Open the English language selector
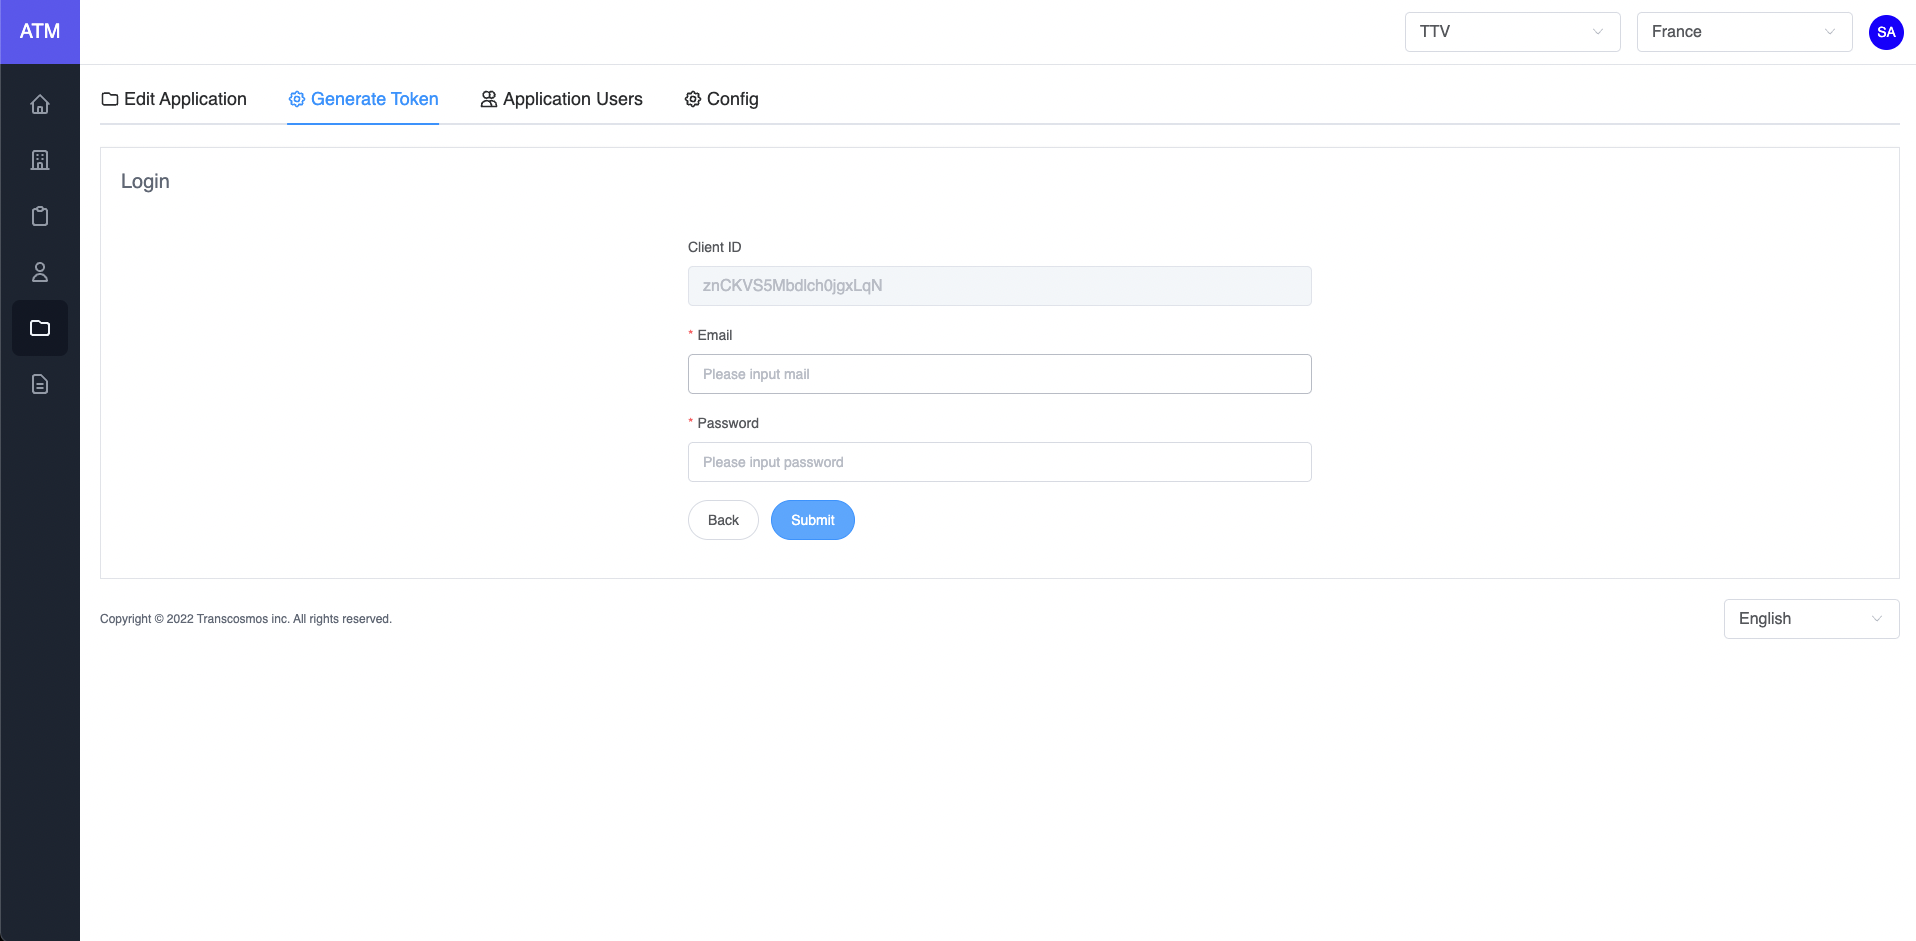Screen dimensions: 1916x941 point(1810,619)
